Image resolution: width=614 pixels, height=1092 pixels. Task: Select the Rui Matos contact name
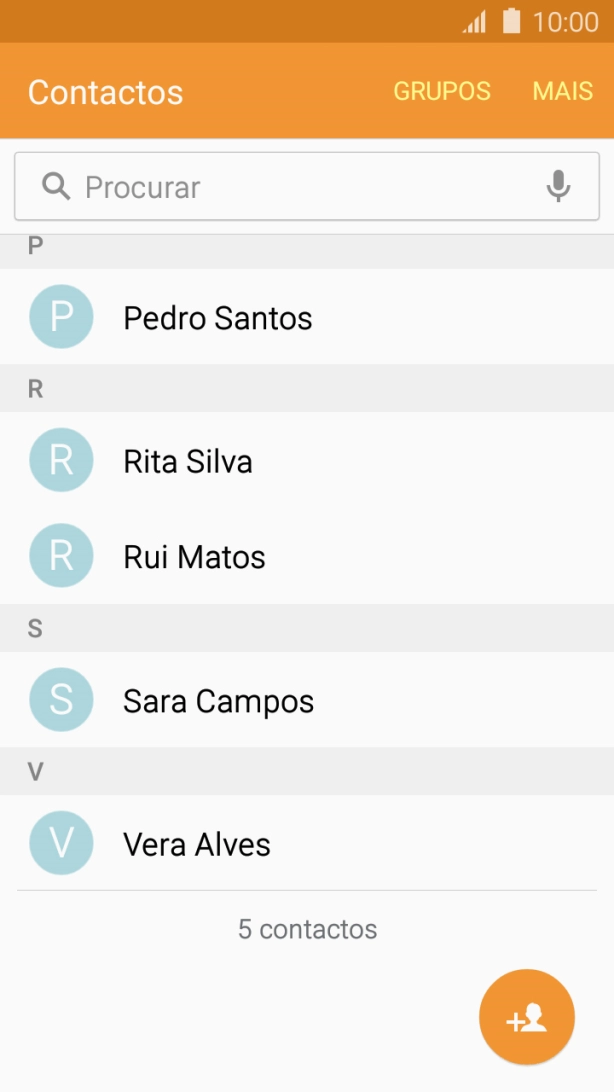(x=194, y=557)
